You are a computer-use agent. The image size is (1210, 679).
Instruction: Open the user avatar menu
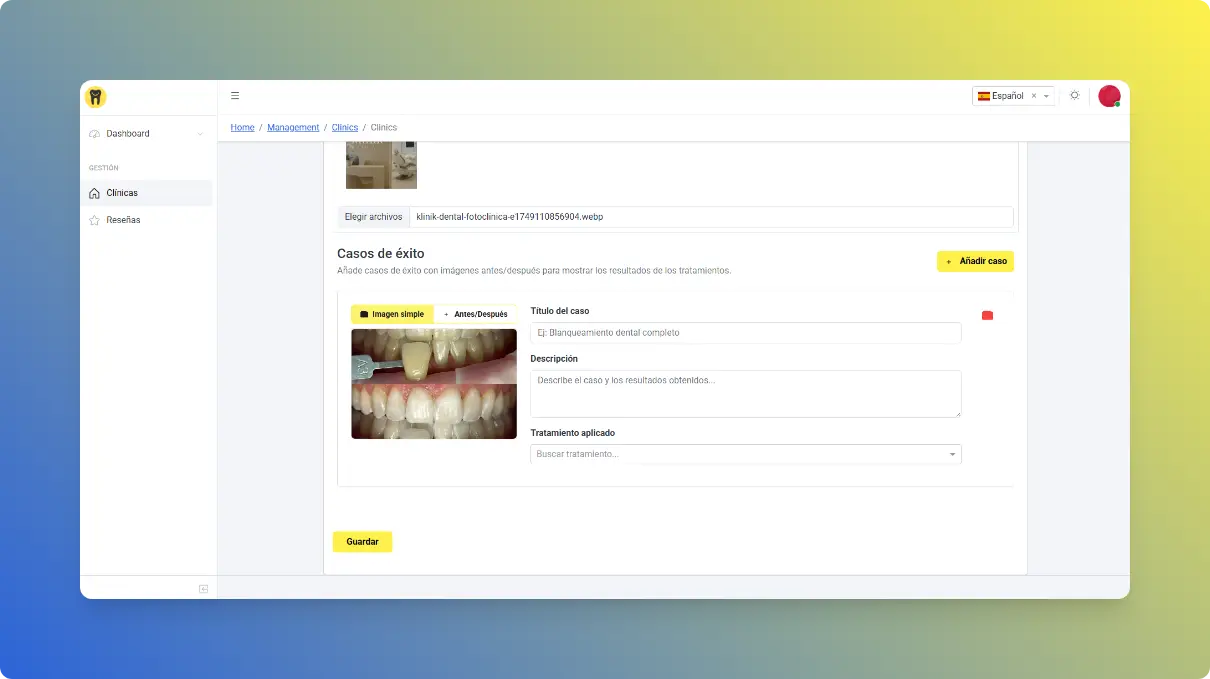[x=1108, y=96]
